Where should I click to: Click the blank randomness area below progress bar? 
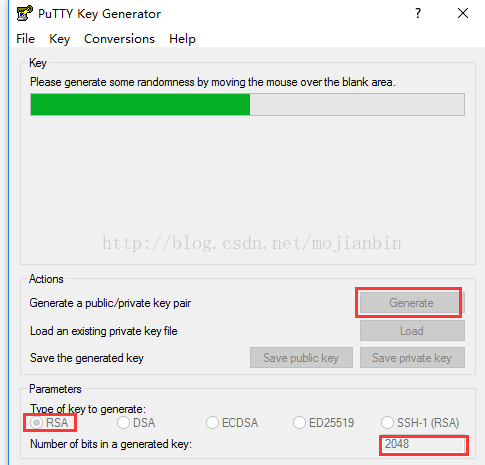[247, 188]
